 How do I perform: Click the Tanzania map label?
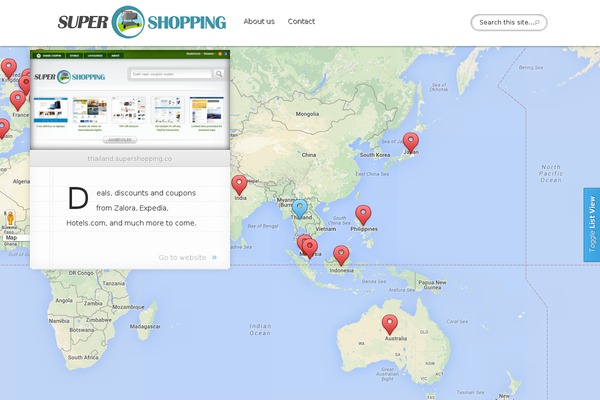(x=114, y=284)
